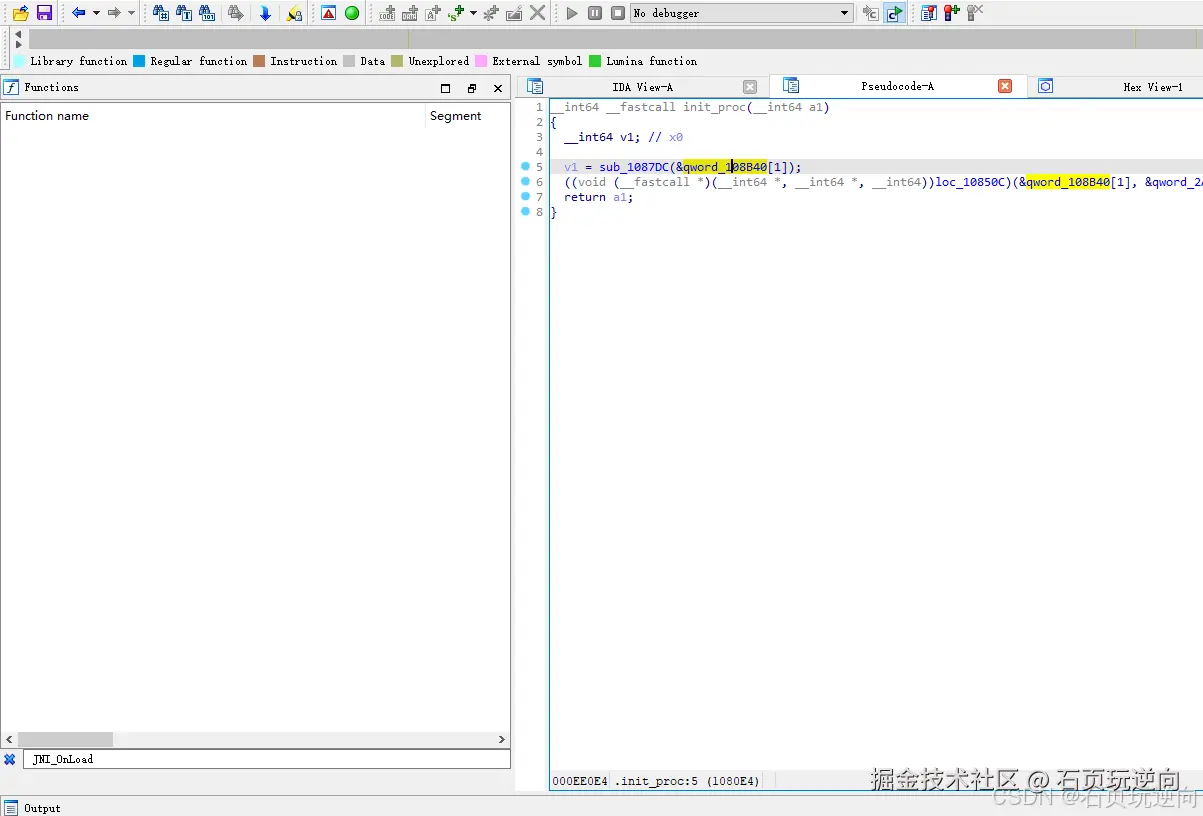Start process with play button
The width and height of the screenshot is (1203, 816).
click(572, 13)
